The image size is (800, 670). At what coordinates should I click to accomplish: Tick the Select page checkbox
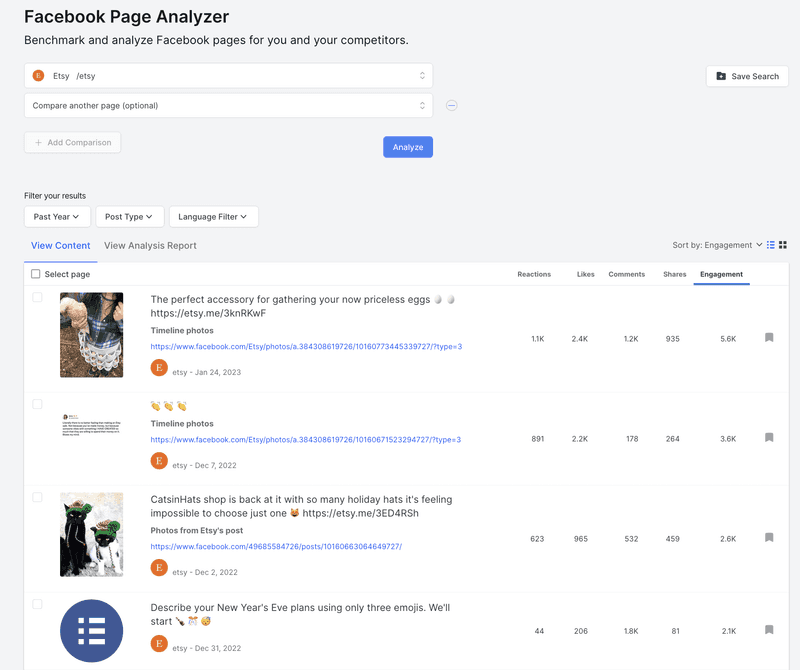pyautogui.click(x=36, y=274)
